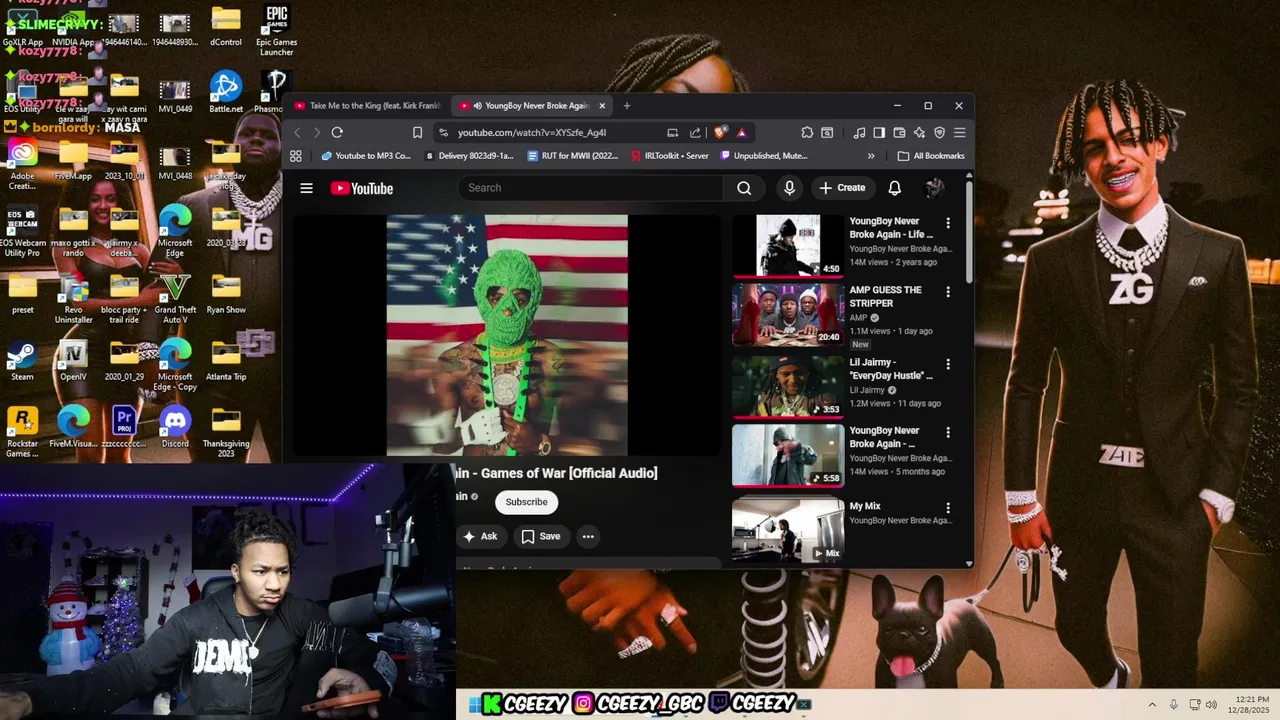
Task: Open Adobe Creative Cloud desktop icon
Action: (x=22, y=164)
